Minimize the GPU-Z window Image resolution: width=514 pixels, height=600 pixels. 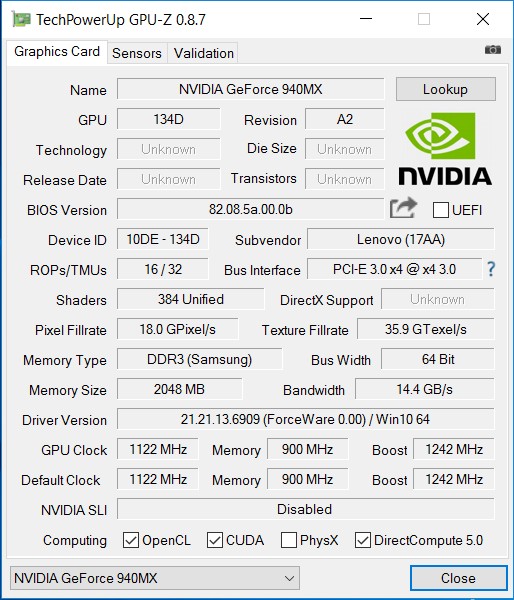pyautogui.click(x=366, y=19)
